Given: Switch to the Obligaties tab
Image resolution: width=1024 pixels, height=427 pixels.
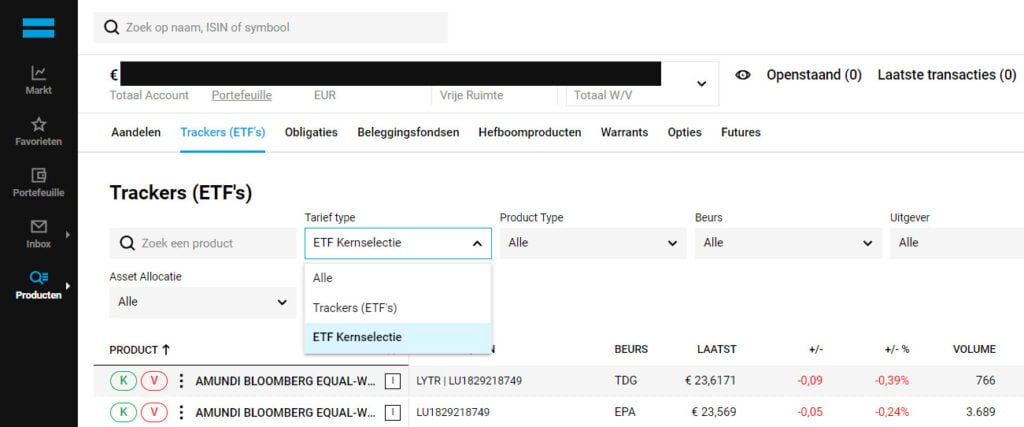Looking at the screenshot, I should coord(310,132).
